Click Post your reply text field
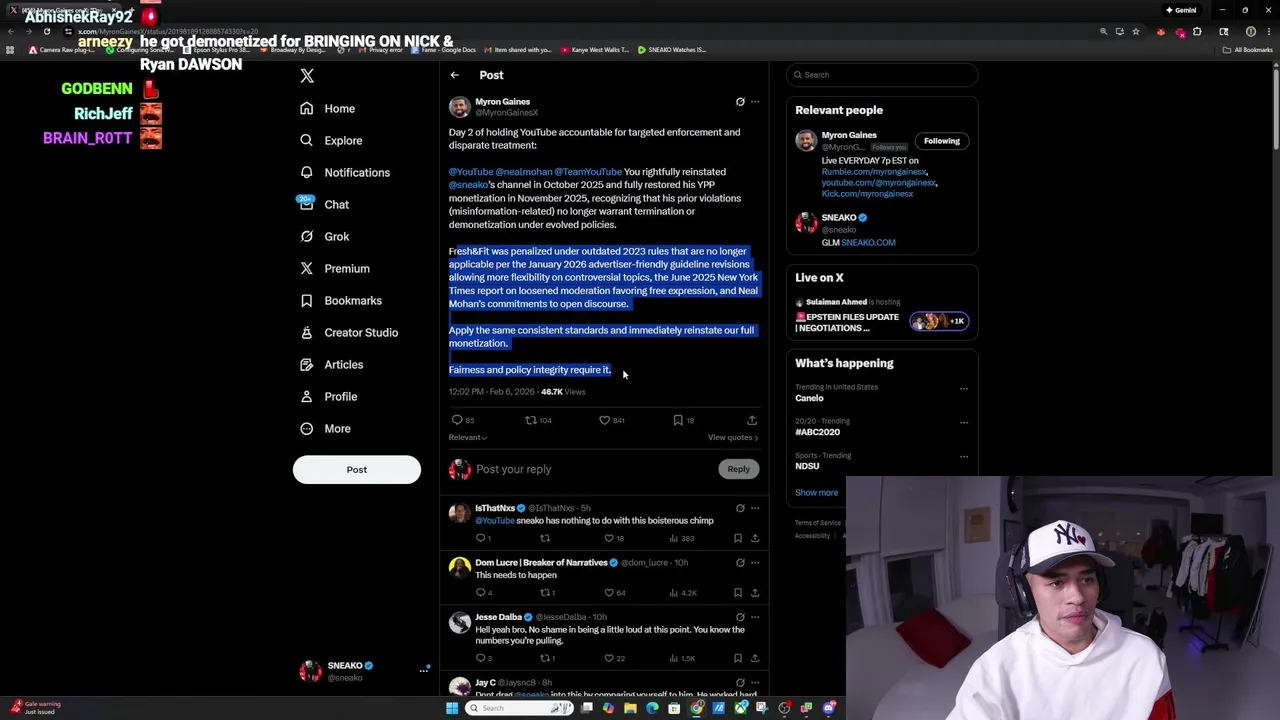 594,469
